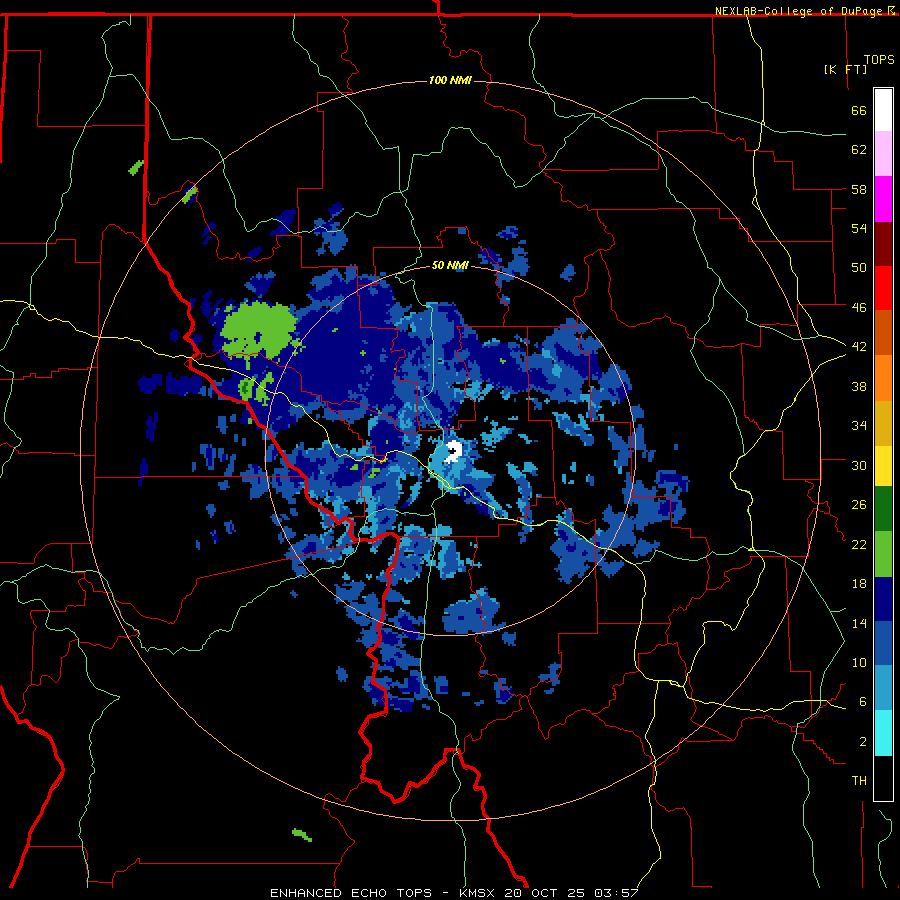Viewport: 900px width, 900px height.
Task: Click the TH threshold label
Action: [859, 780]
